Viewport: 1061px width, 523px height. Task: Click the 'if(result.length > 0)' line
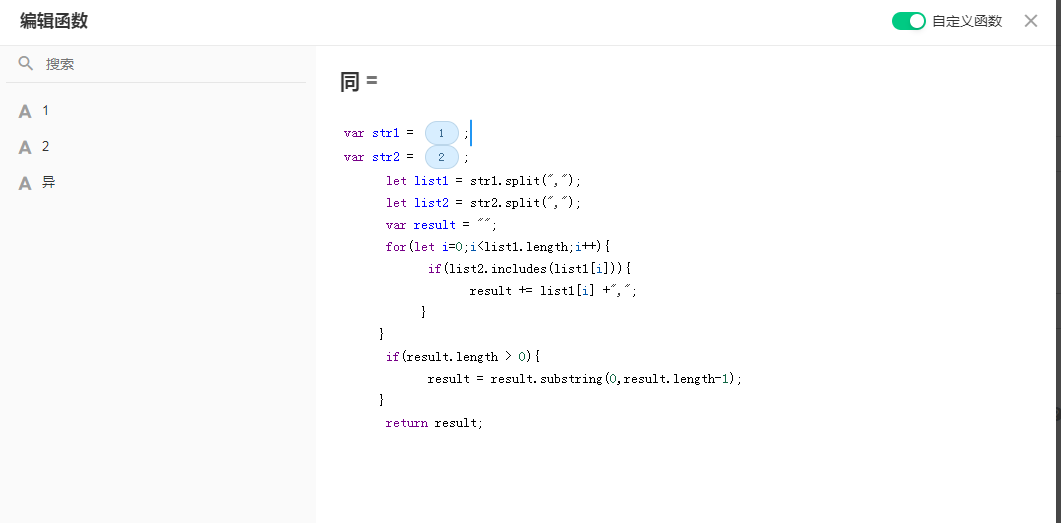(462, 357)
